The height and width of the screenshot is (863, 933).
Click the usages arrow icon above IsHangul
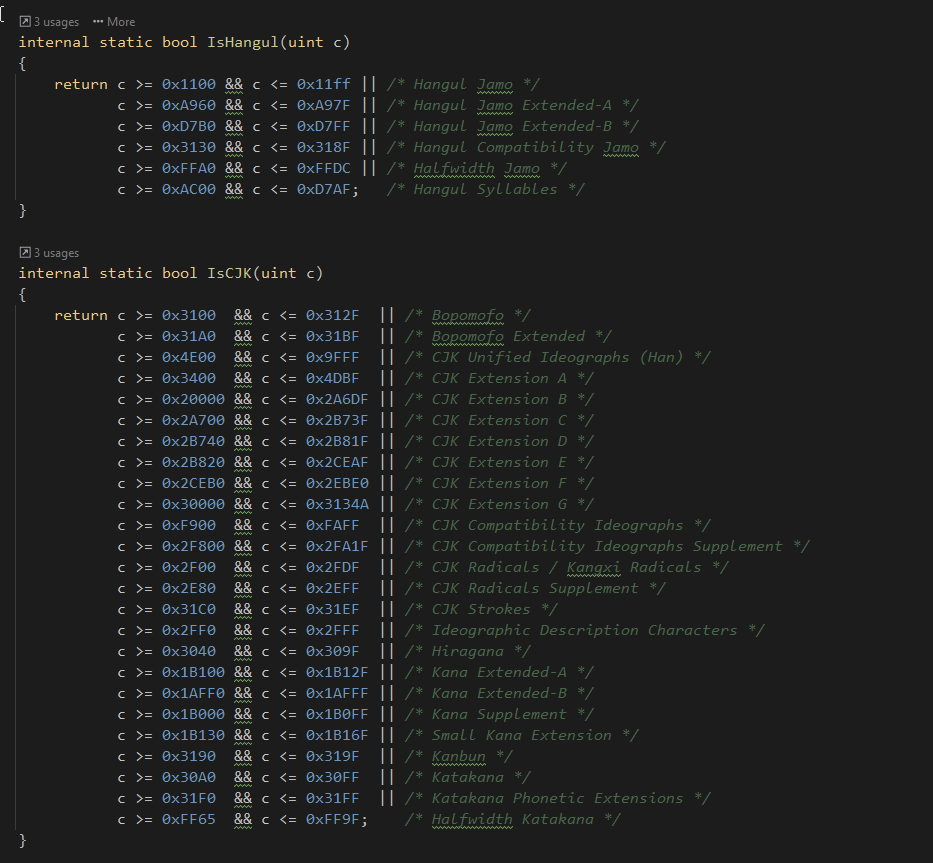point(25,21)
